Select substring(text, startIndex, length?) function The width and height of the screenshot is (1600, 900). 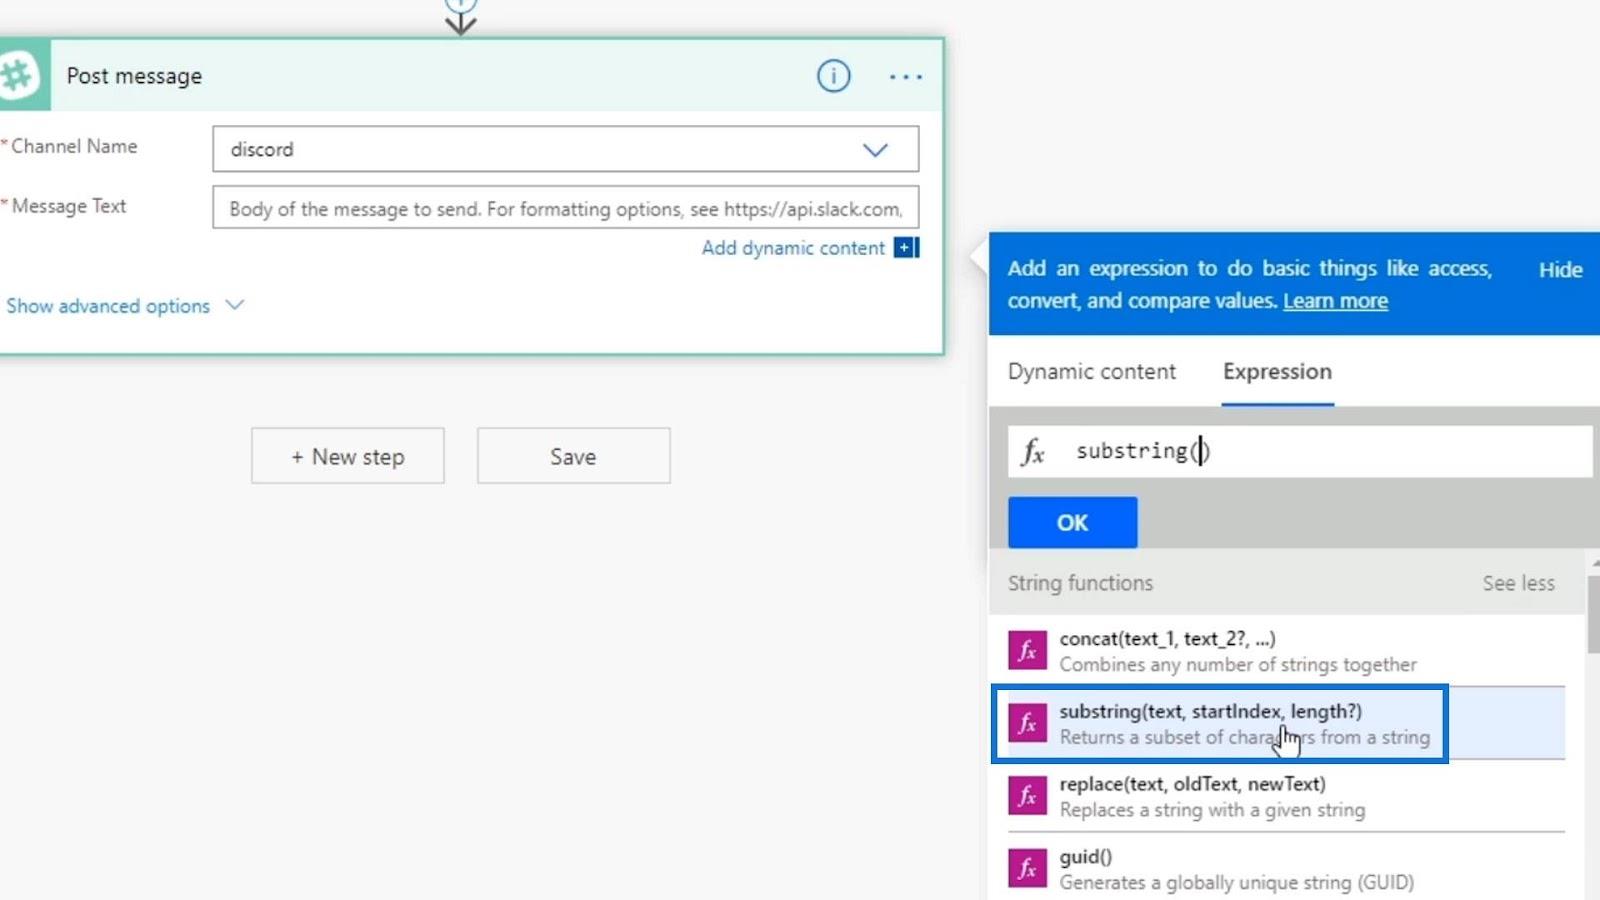pyautogui.click(x=1286, y=723)
